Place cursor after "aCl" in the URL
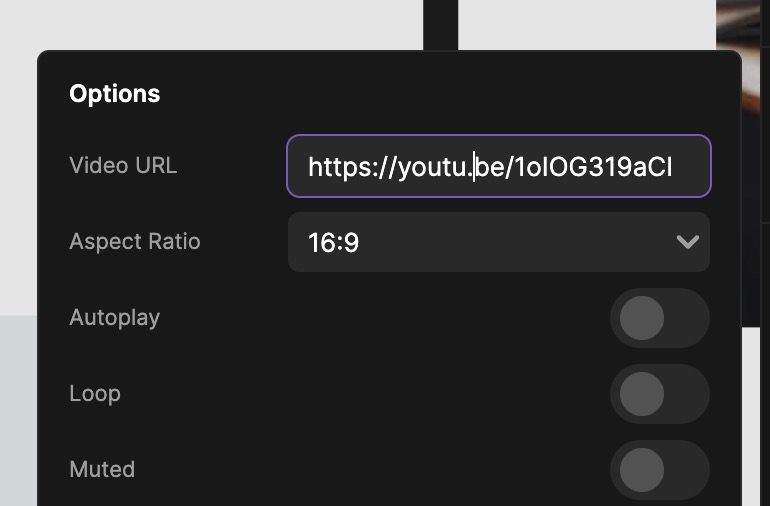This screenshot has width=770, height=506. tap(673, 167)
